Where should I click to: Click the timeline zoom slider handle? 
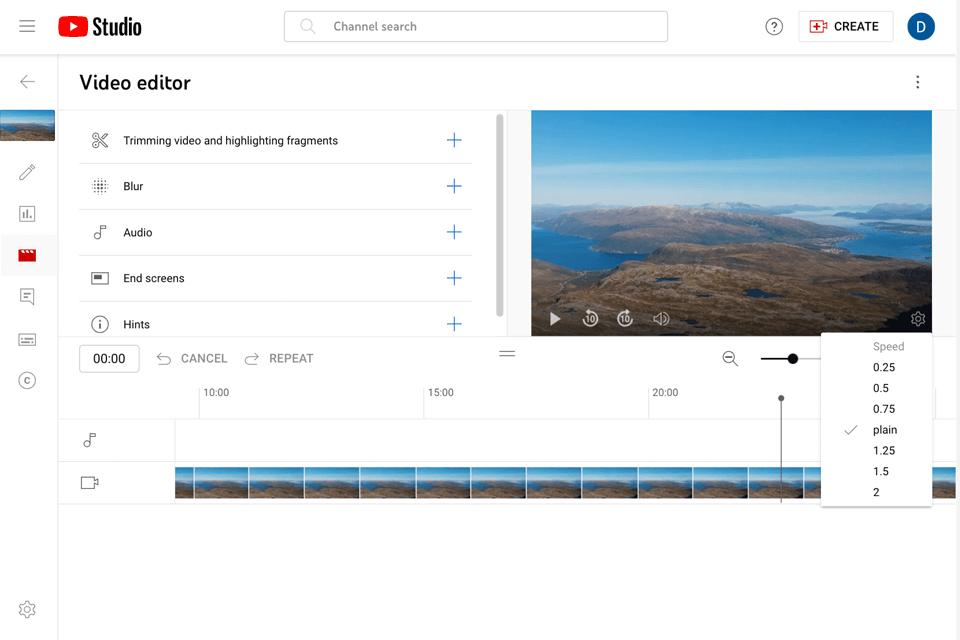tap(793, 359)
